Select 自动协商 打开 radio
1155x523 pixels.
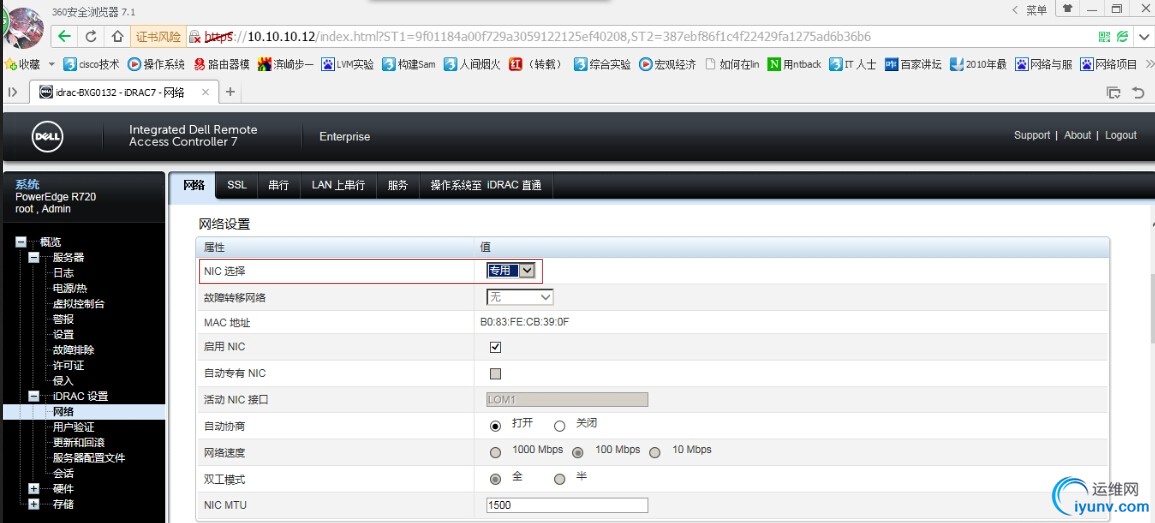[x=496, y=426]
